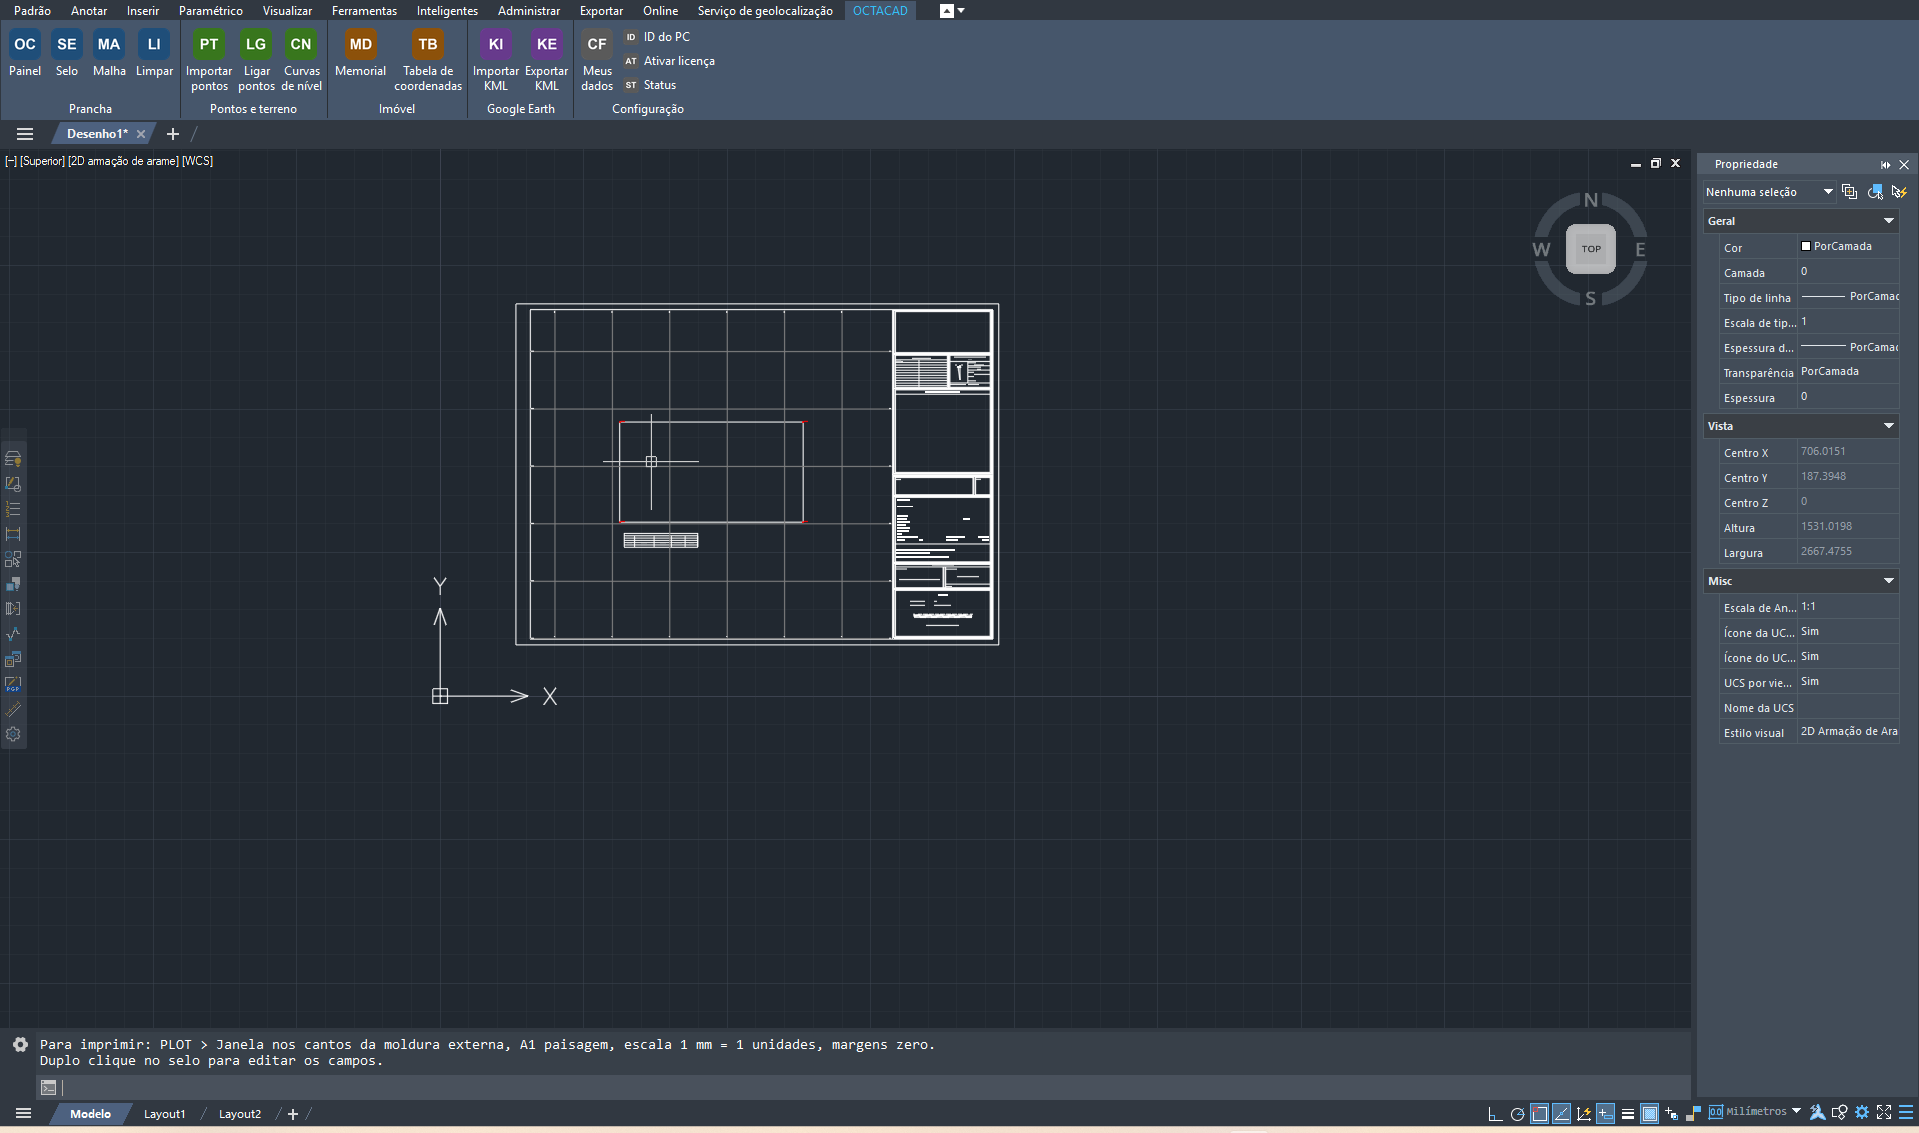Viewport: 1919px width, 1133px height.
Task: Switch to the Visualizar tab
Action: pos(287,11)
